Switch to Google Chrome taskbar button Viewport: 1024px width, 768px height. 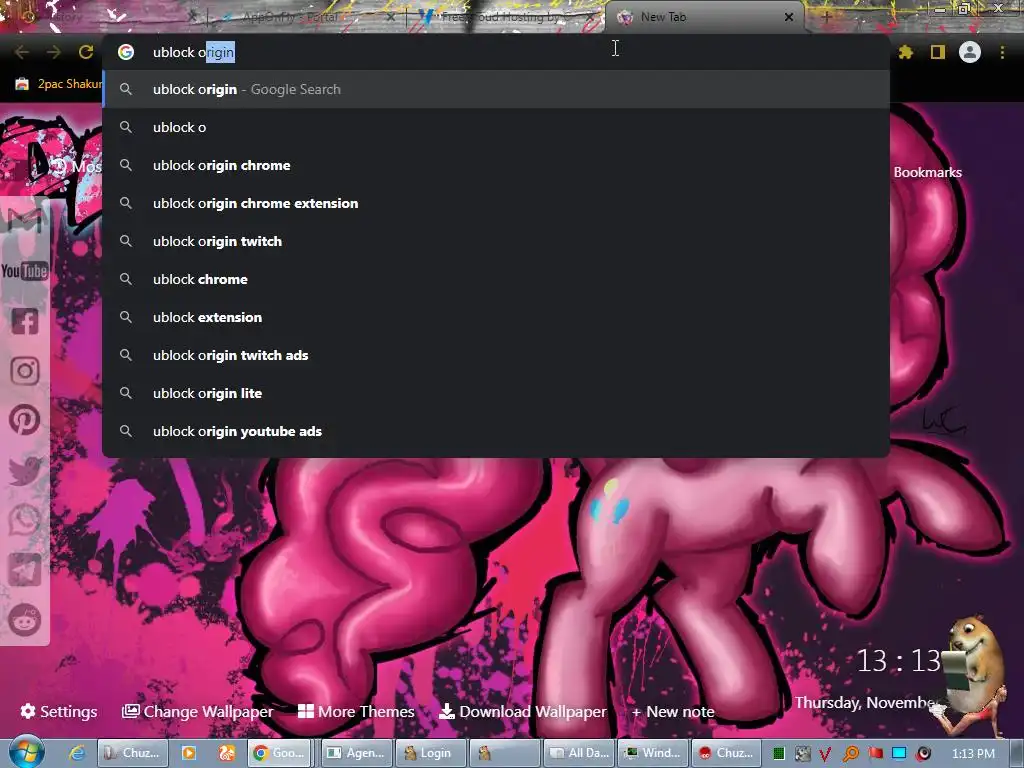coord(280,753)
